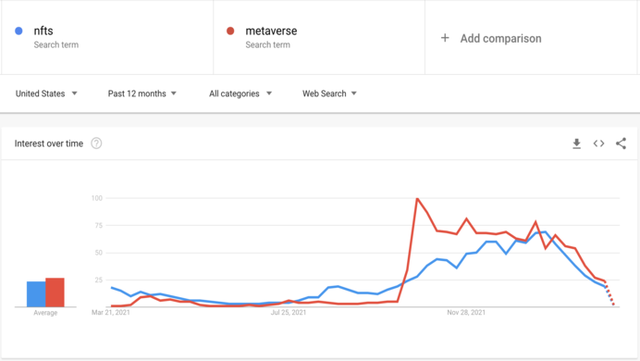Expand the Past 12 months time range

(x=142, y=94)
